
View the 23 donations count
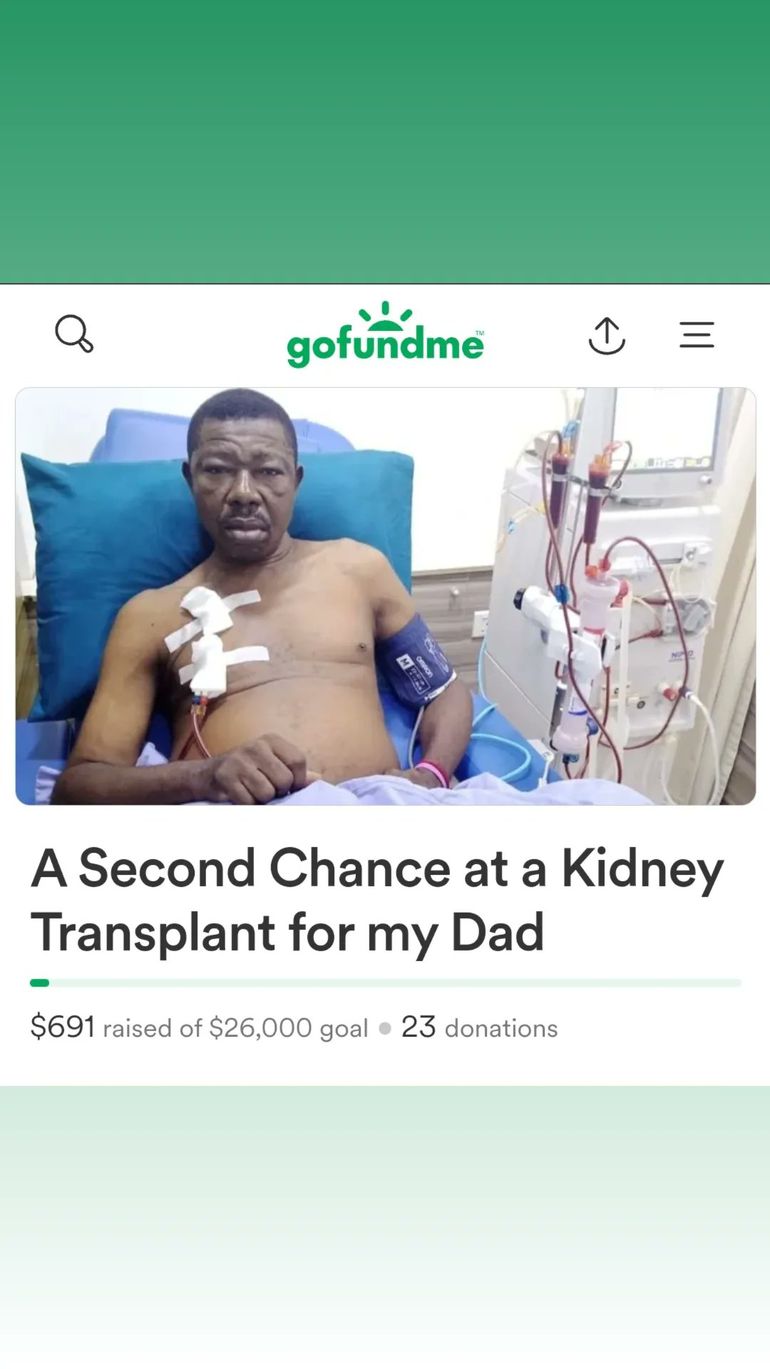[479, 1028]
